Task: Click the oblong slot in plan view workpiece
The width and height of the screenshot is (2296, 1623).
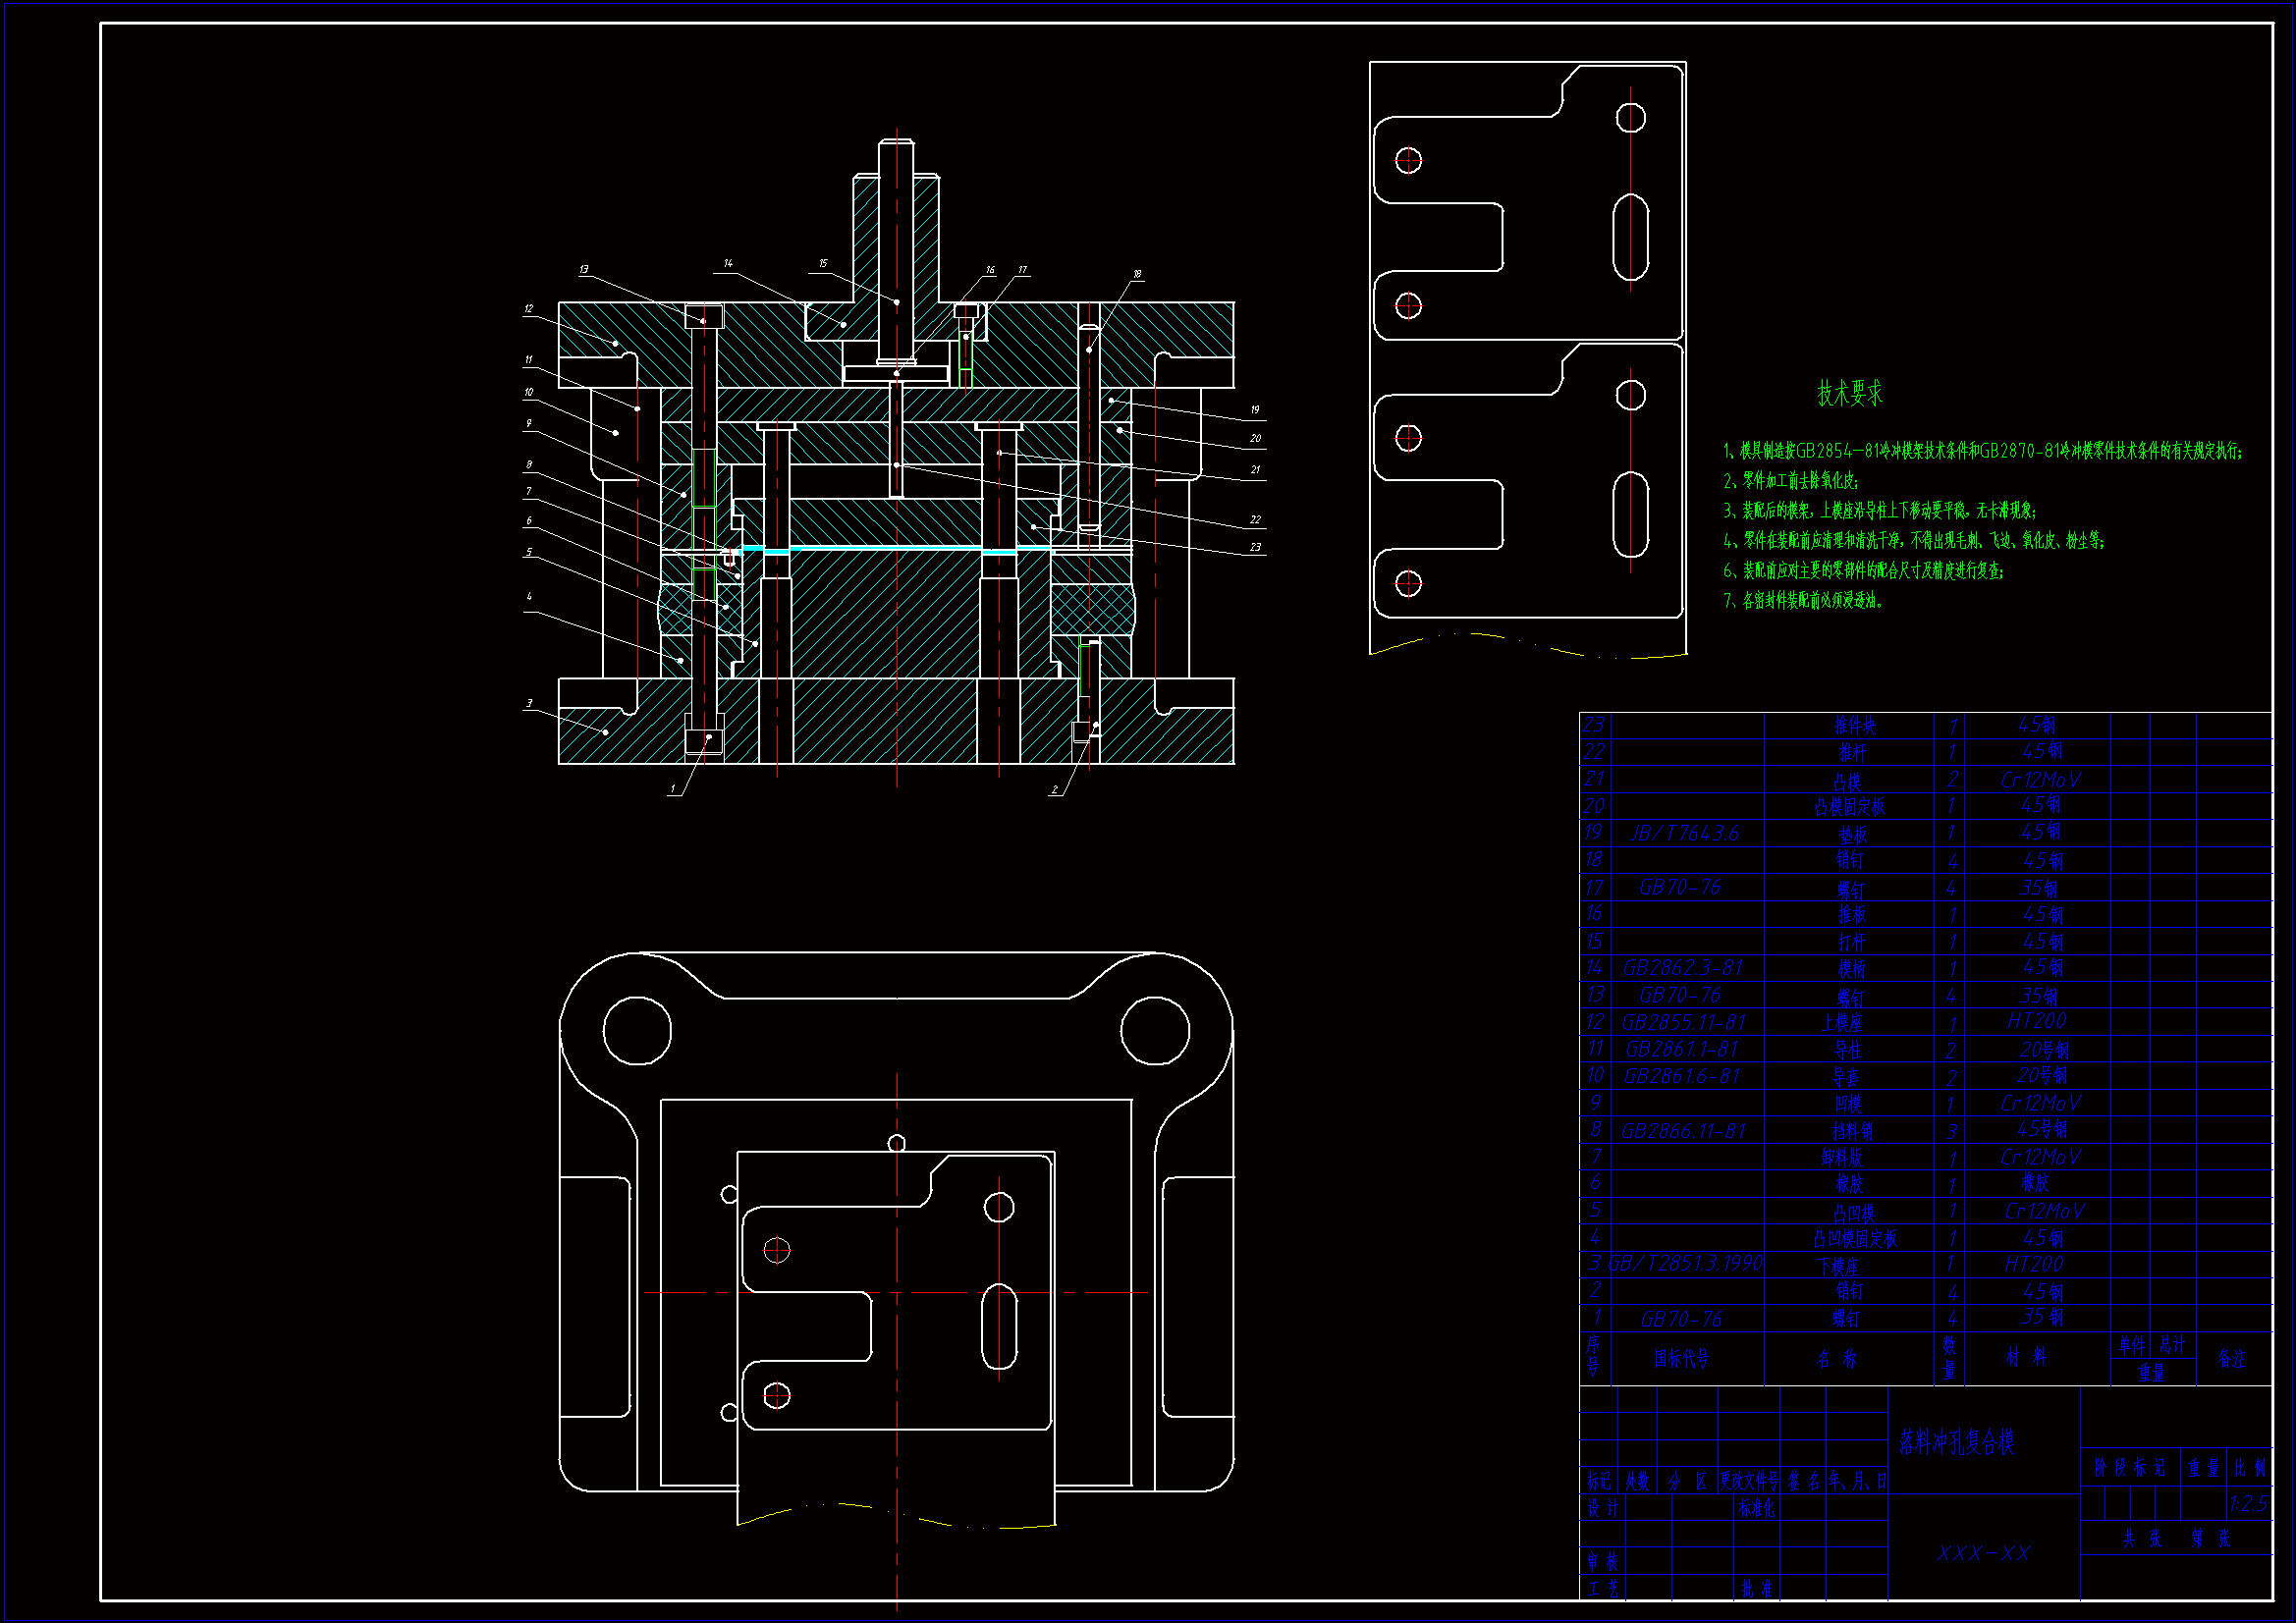Action: tap(999, 1326)
